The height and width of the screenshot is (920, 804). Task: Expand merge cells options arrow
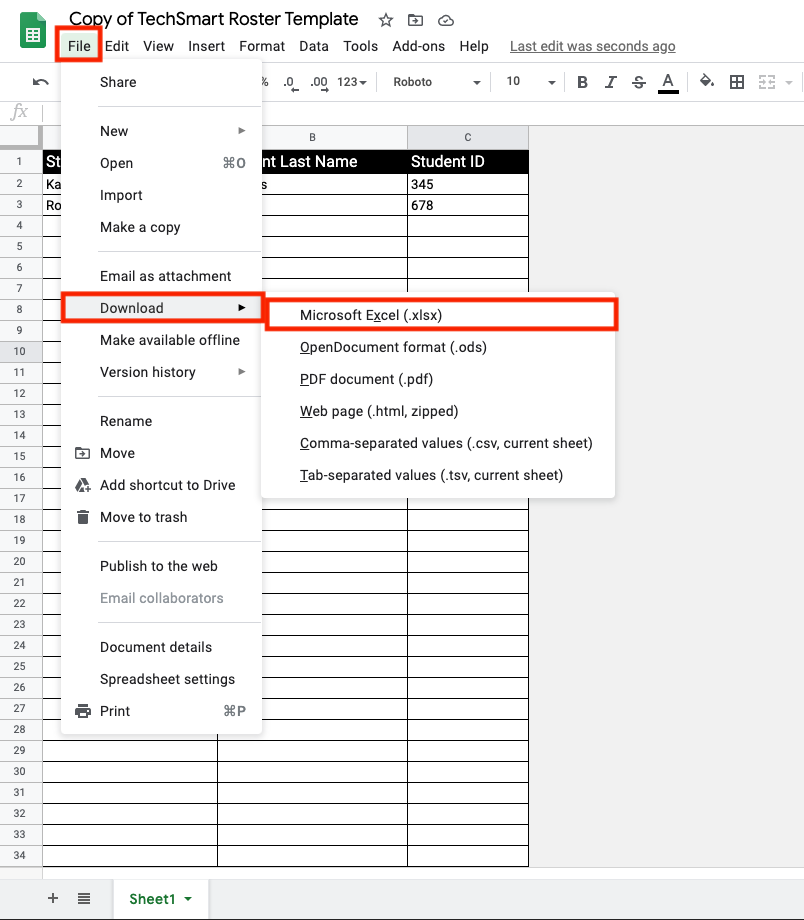(789, 83)
